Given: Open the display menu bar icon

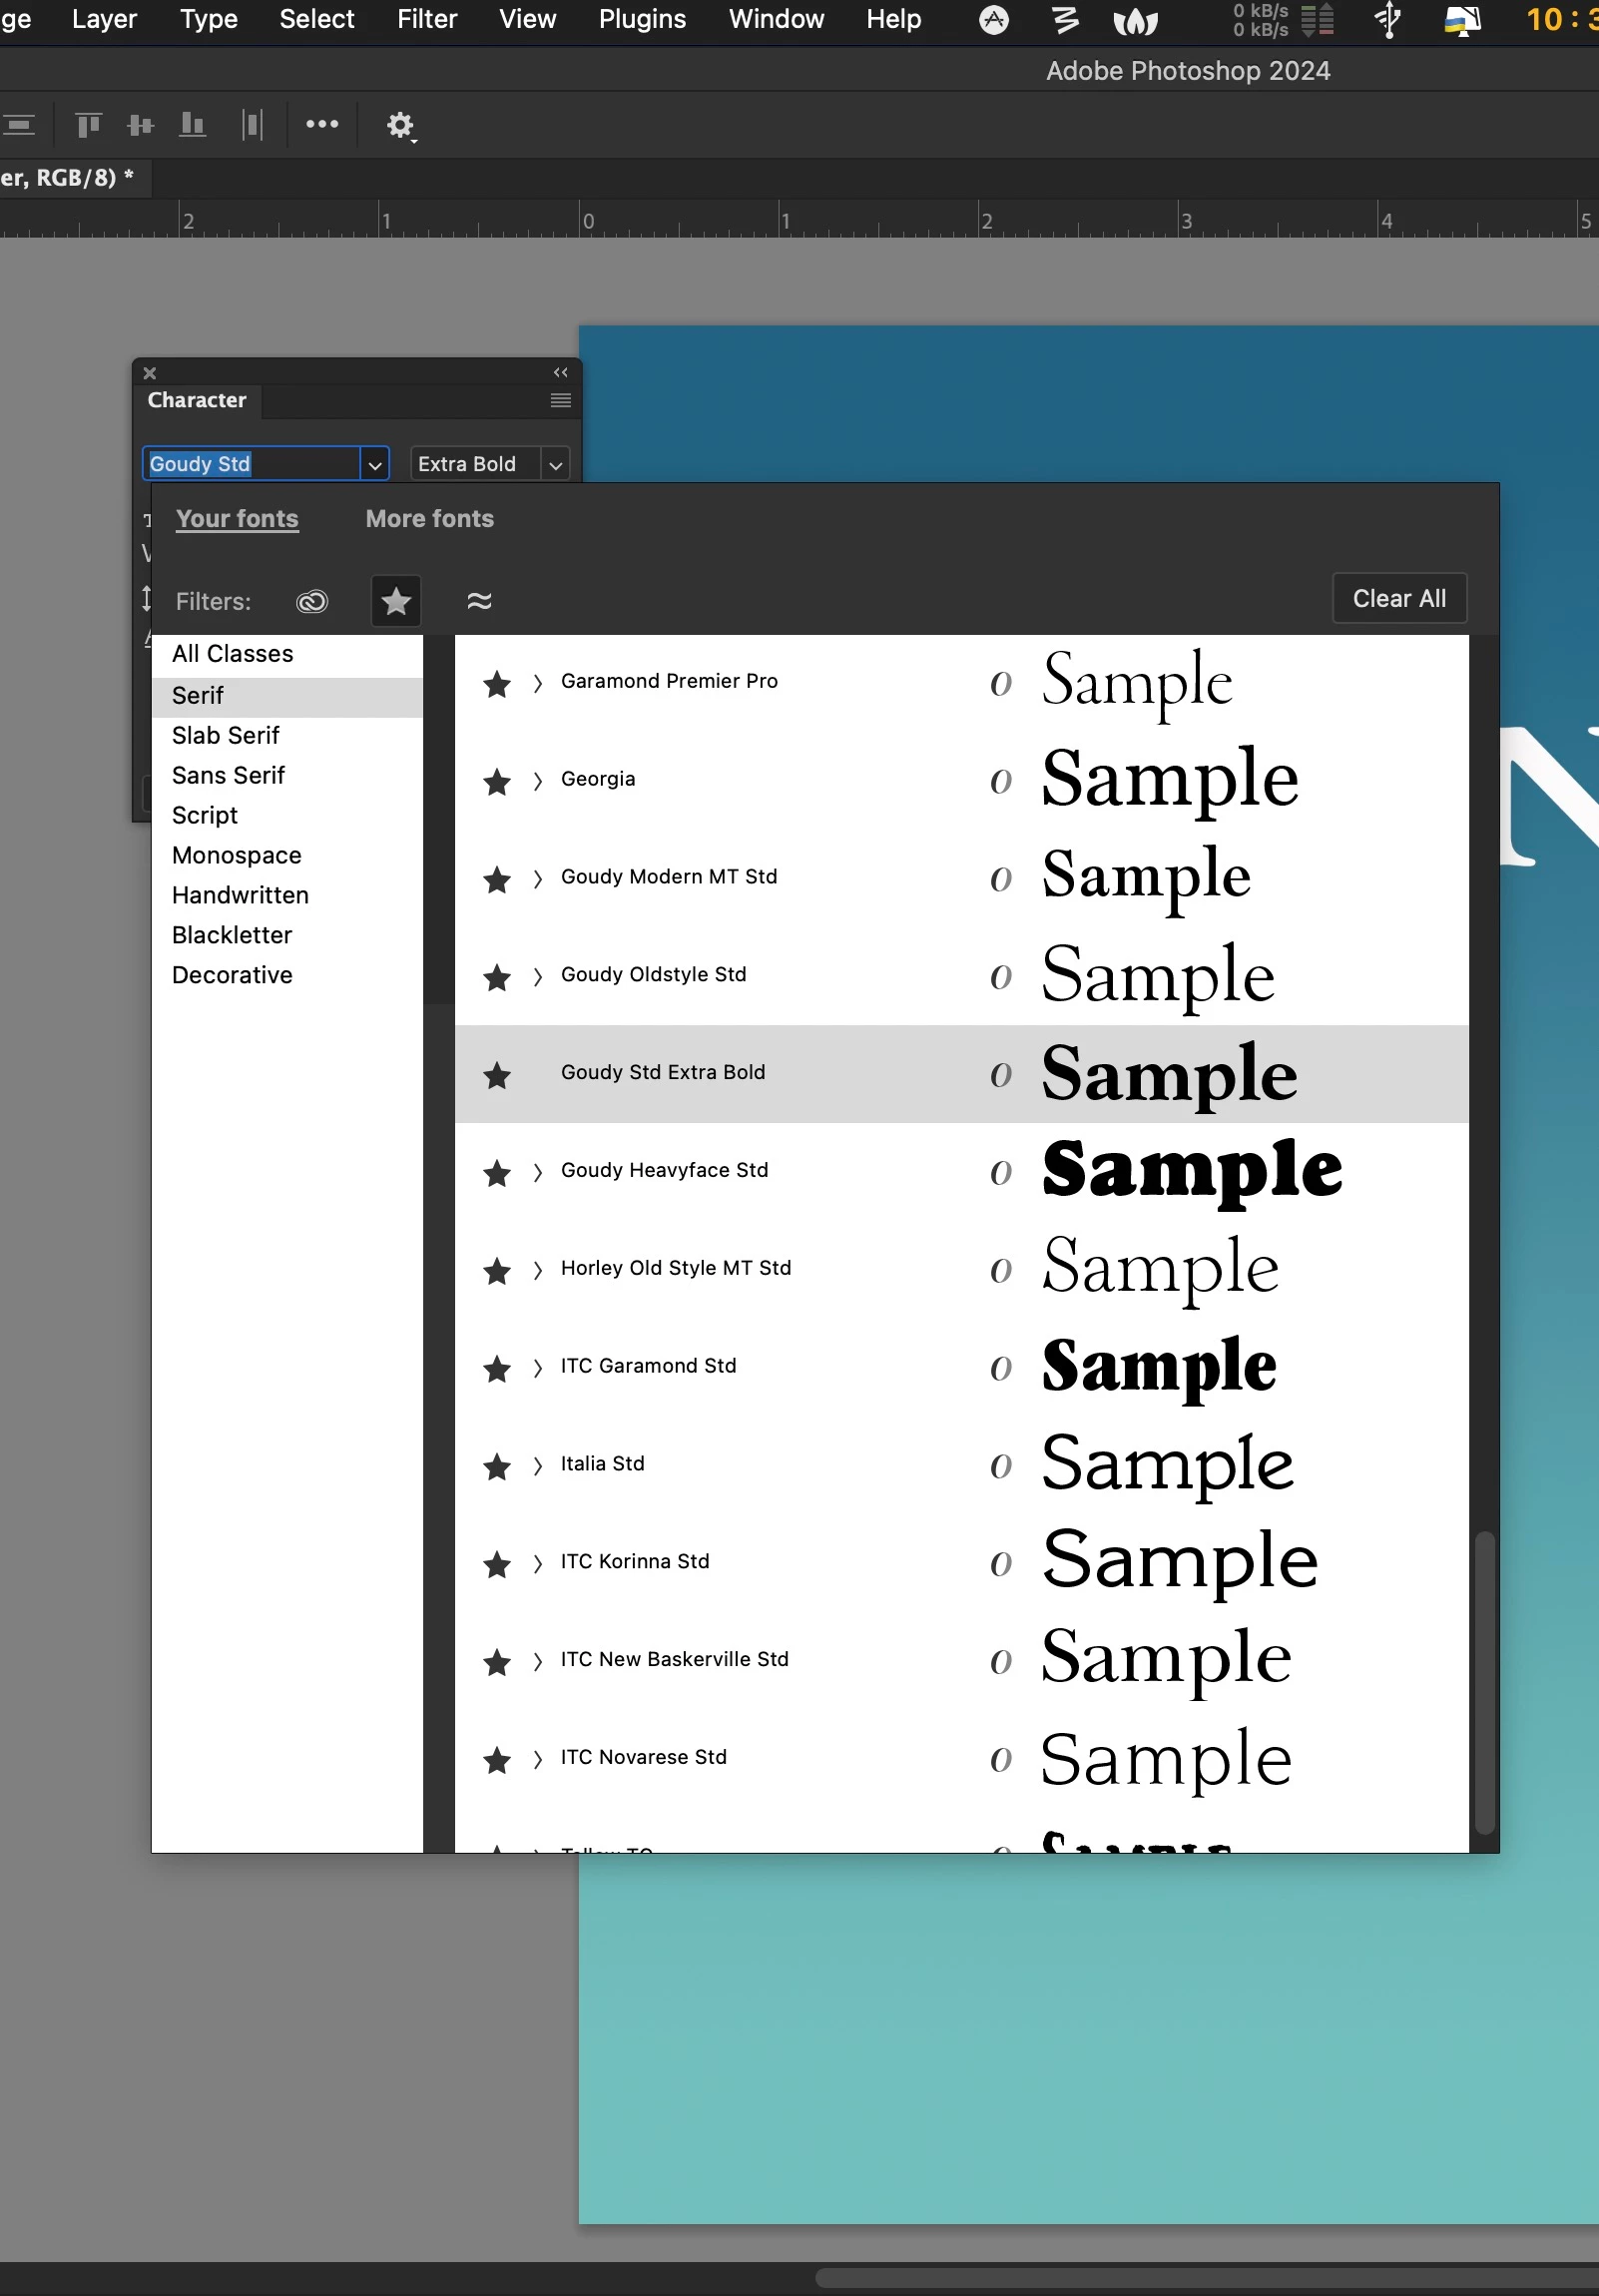Looking at the screenshot, I should click(x=1462, y=21).
